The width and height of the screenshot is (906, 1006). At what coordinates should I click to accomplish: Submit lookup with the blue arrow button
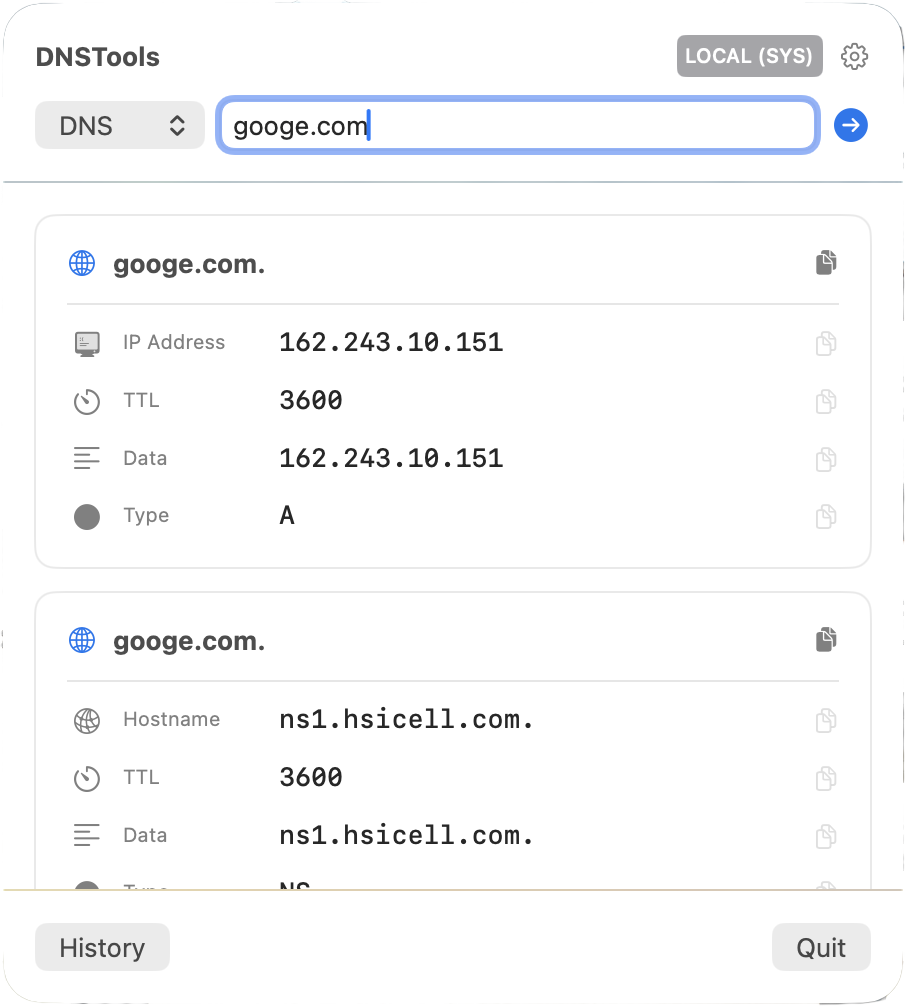(x=851, y=125)
